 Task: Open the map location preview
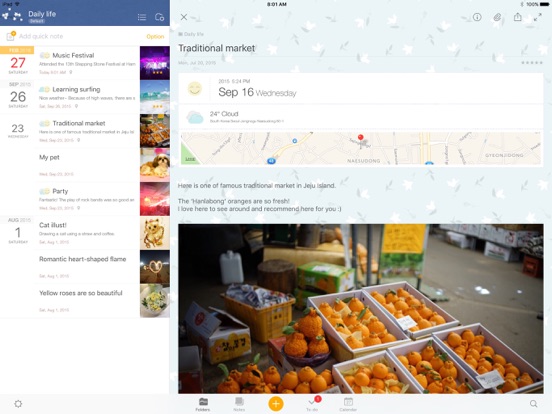point(360,148)
